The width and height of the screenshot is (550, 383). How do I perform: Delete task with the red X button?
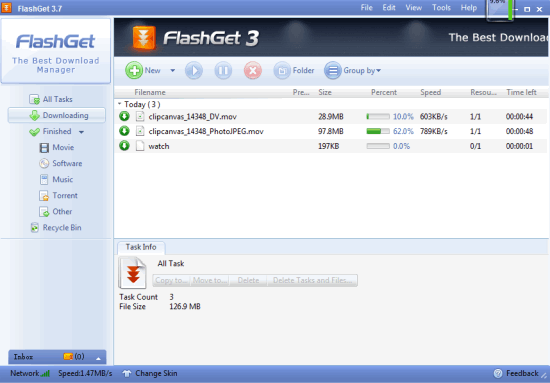coord(253,70)
